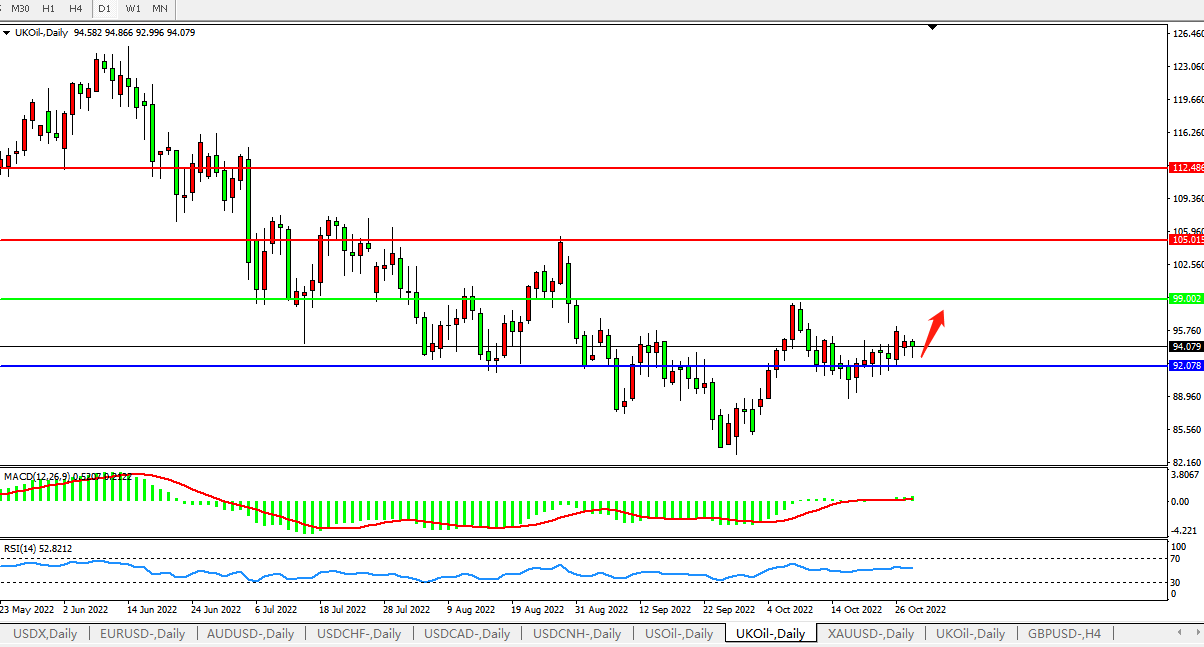Click the red upward arrow annotation
Image resolution: width=1204 pixels, height=647 pixels.
[933, 334]
